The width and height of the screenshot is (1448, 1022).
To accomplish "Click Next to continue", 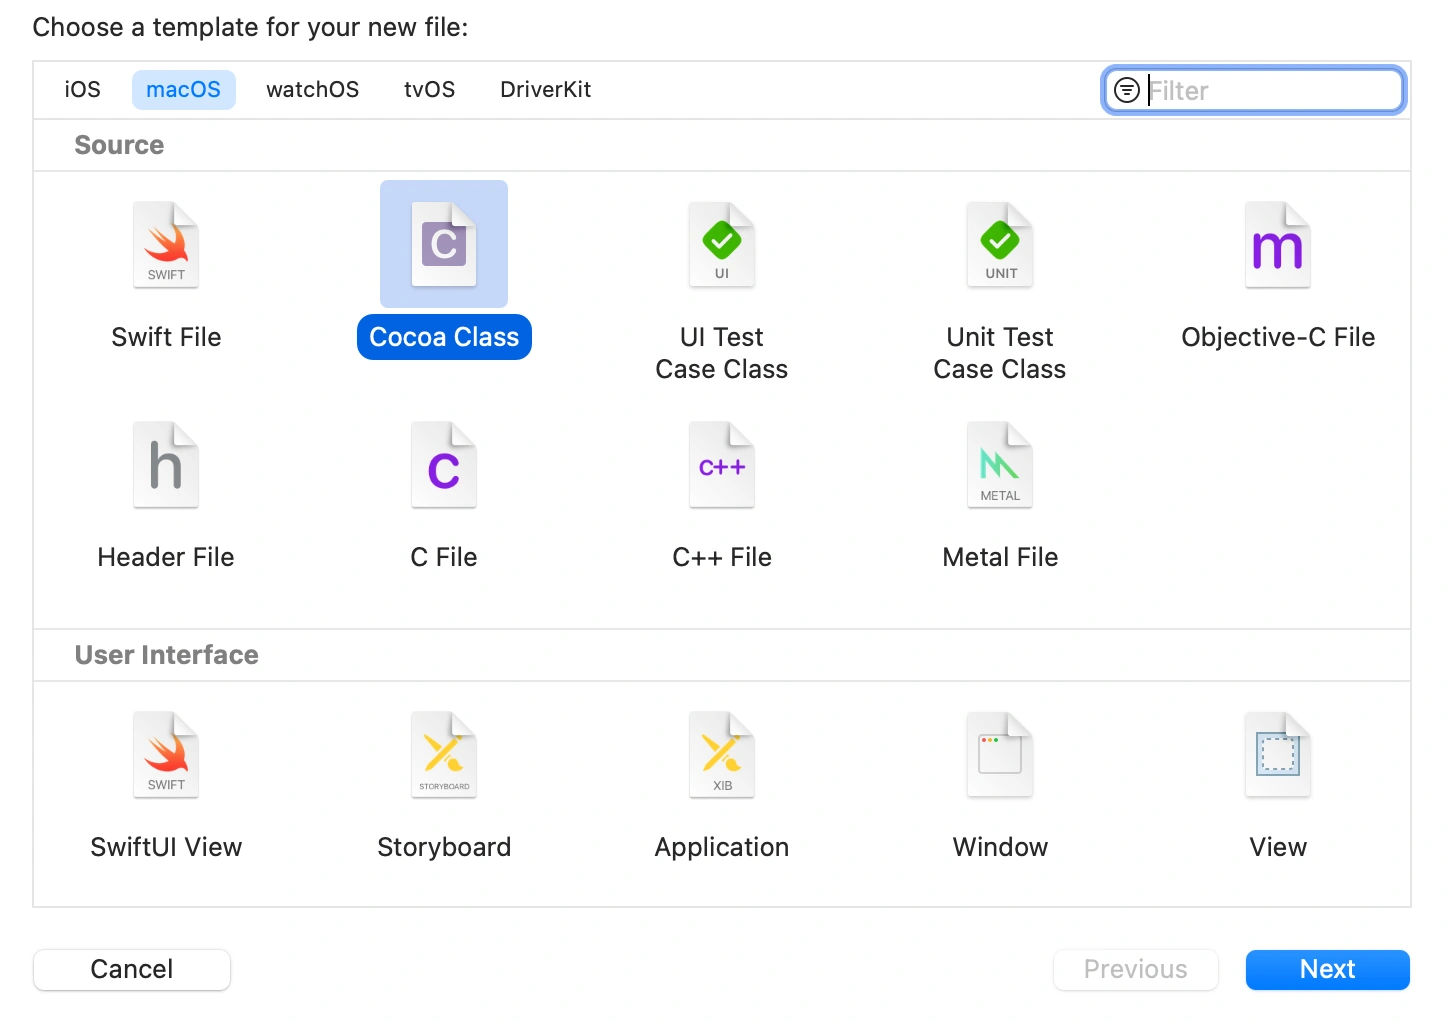I will [x=1327, y=969].
